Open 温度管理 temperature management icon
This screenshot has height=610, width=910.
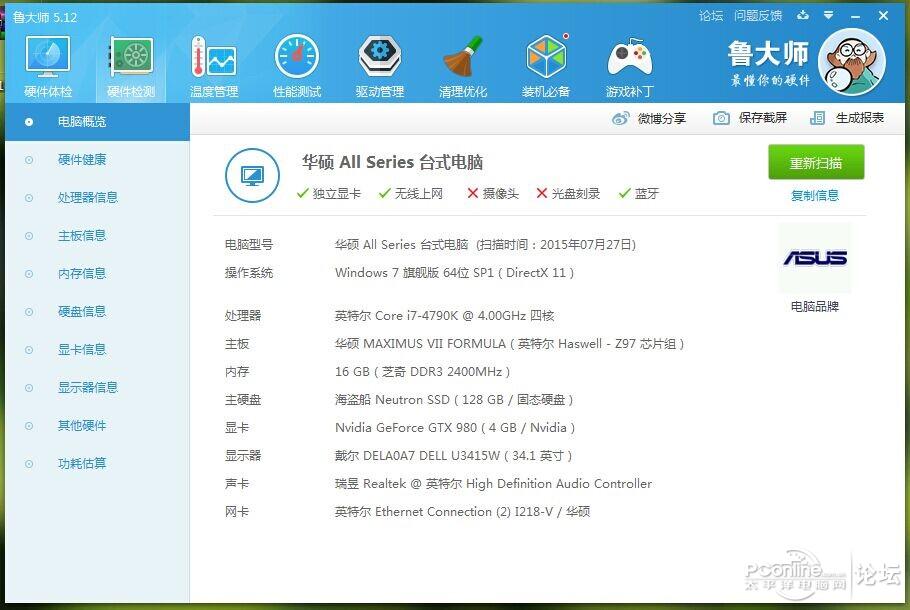click(214, 57)
